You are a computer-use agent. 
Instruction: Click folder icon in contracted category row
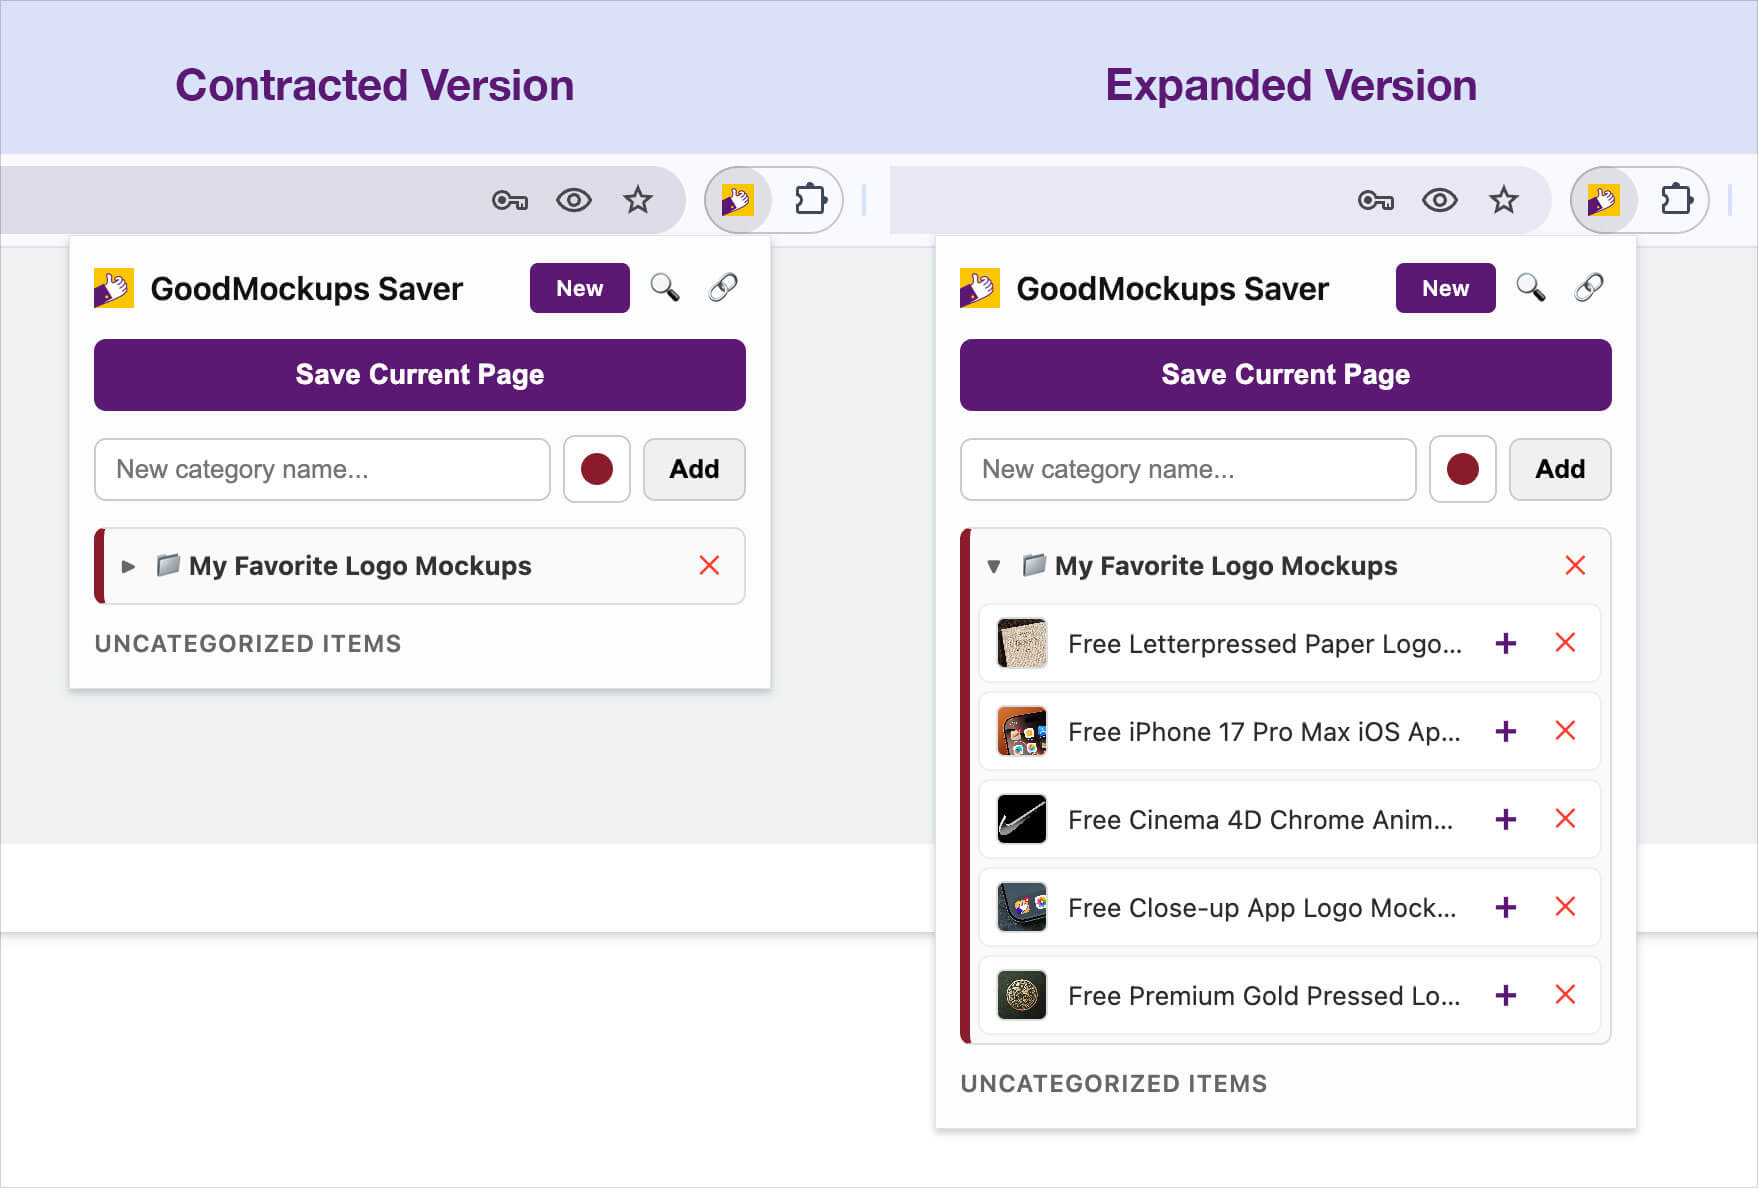(169, 565)
